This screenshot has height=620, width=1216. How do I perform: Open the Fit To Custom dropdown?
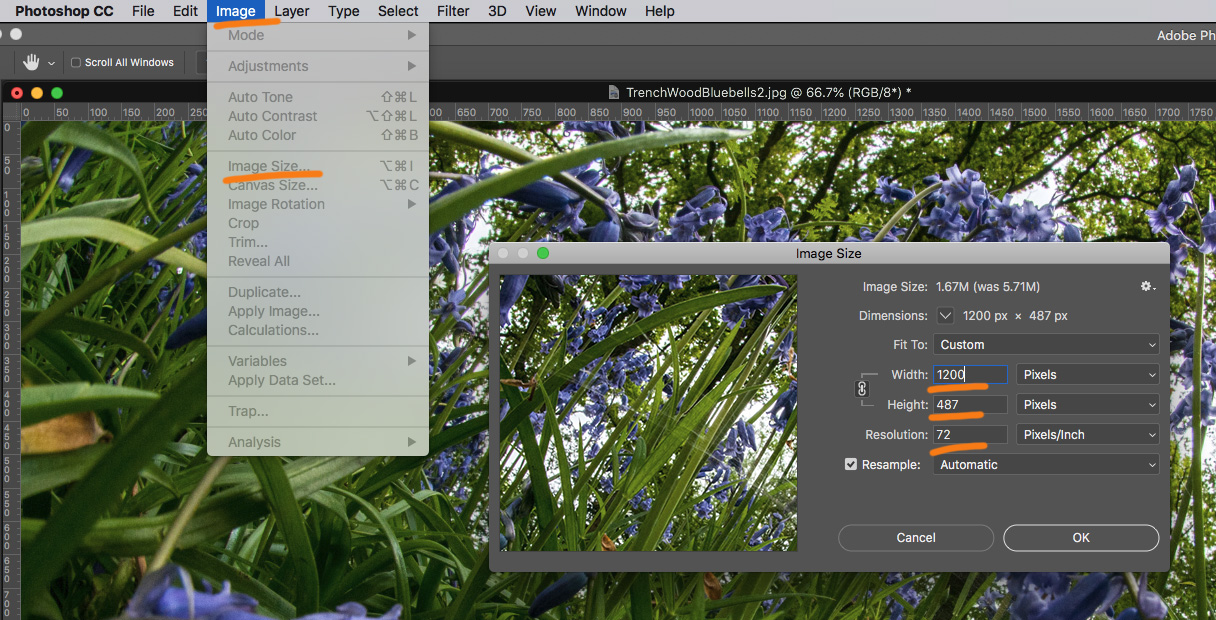click(1046, 345)
